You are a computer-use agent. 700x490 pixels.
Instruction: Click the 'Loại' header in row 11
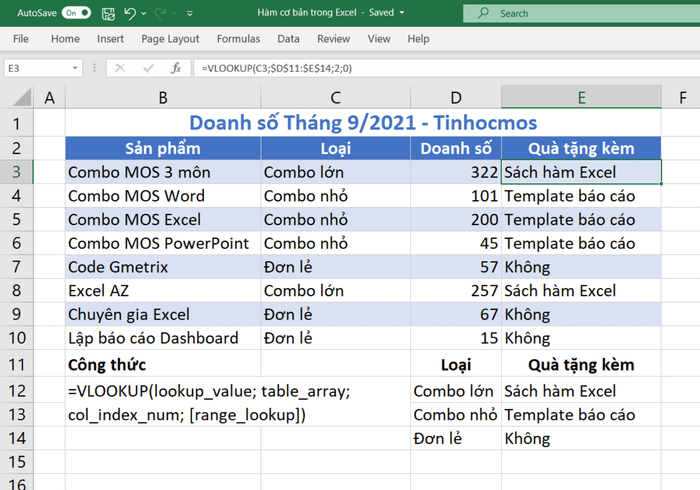[x=456, y=364]
